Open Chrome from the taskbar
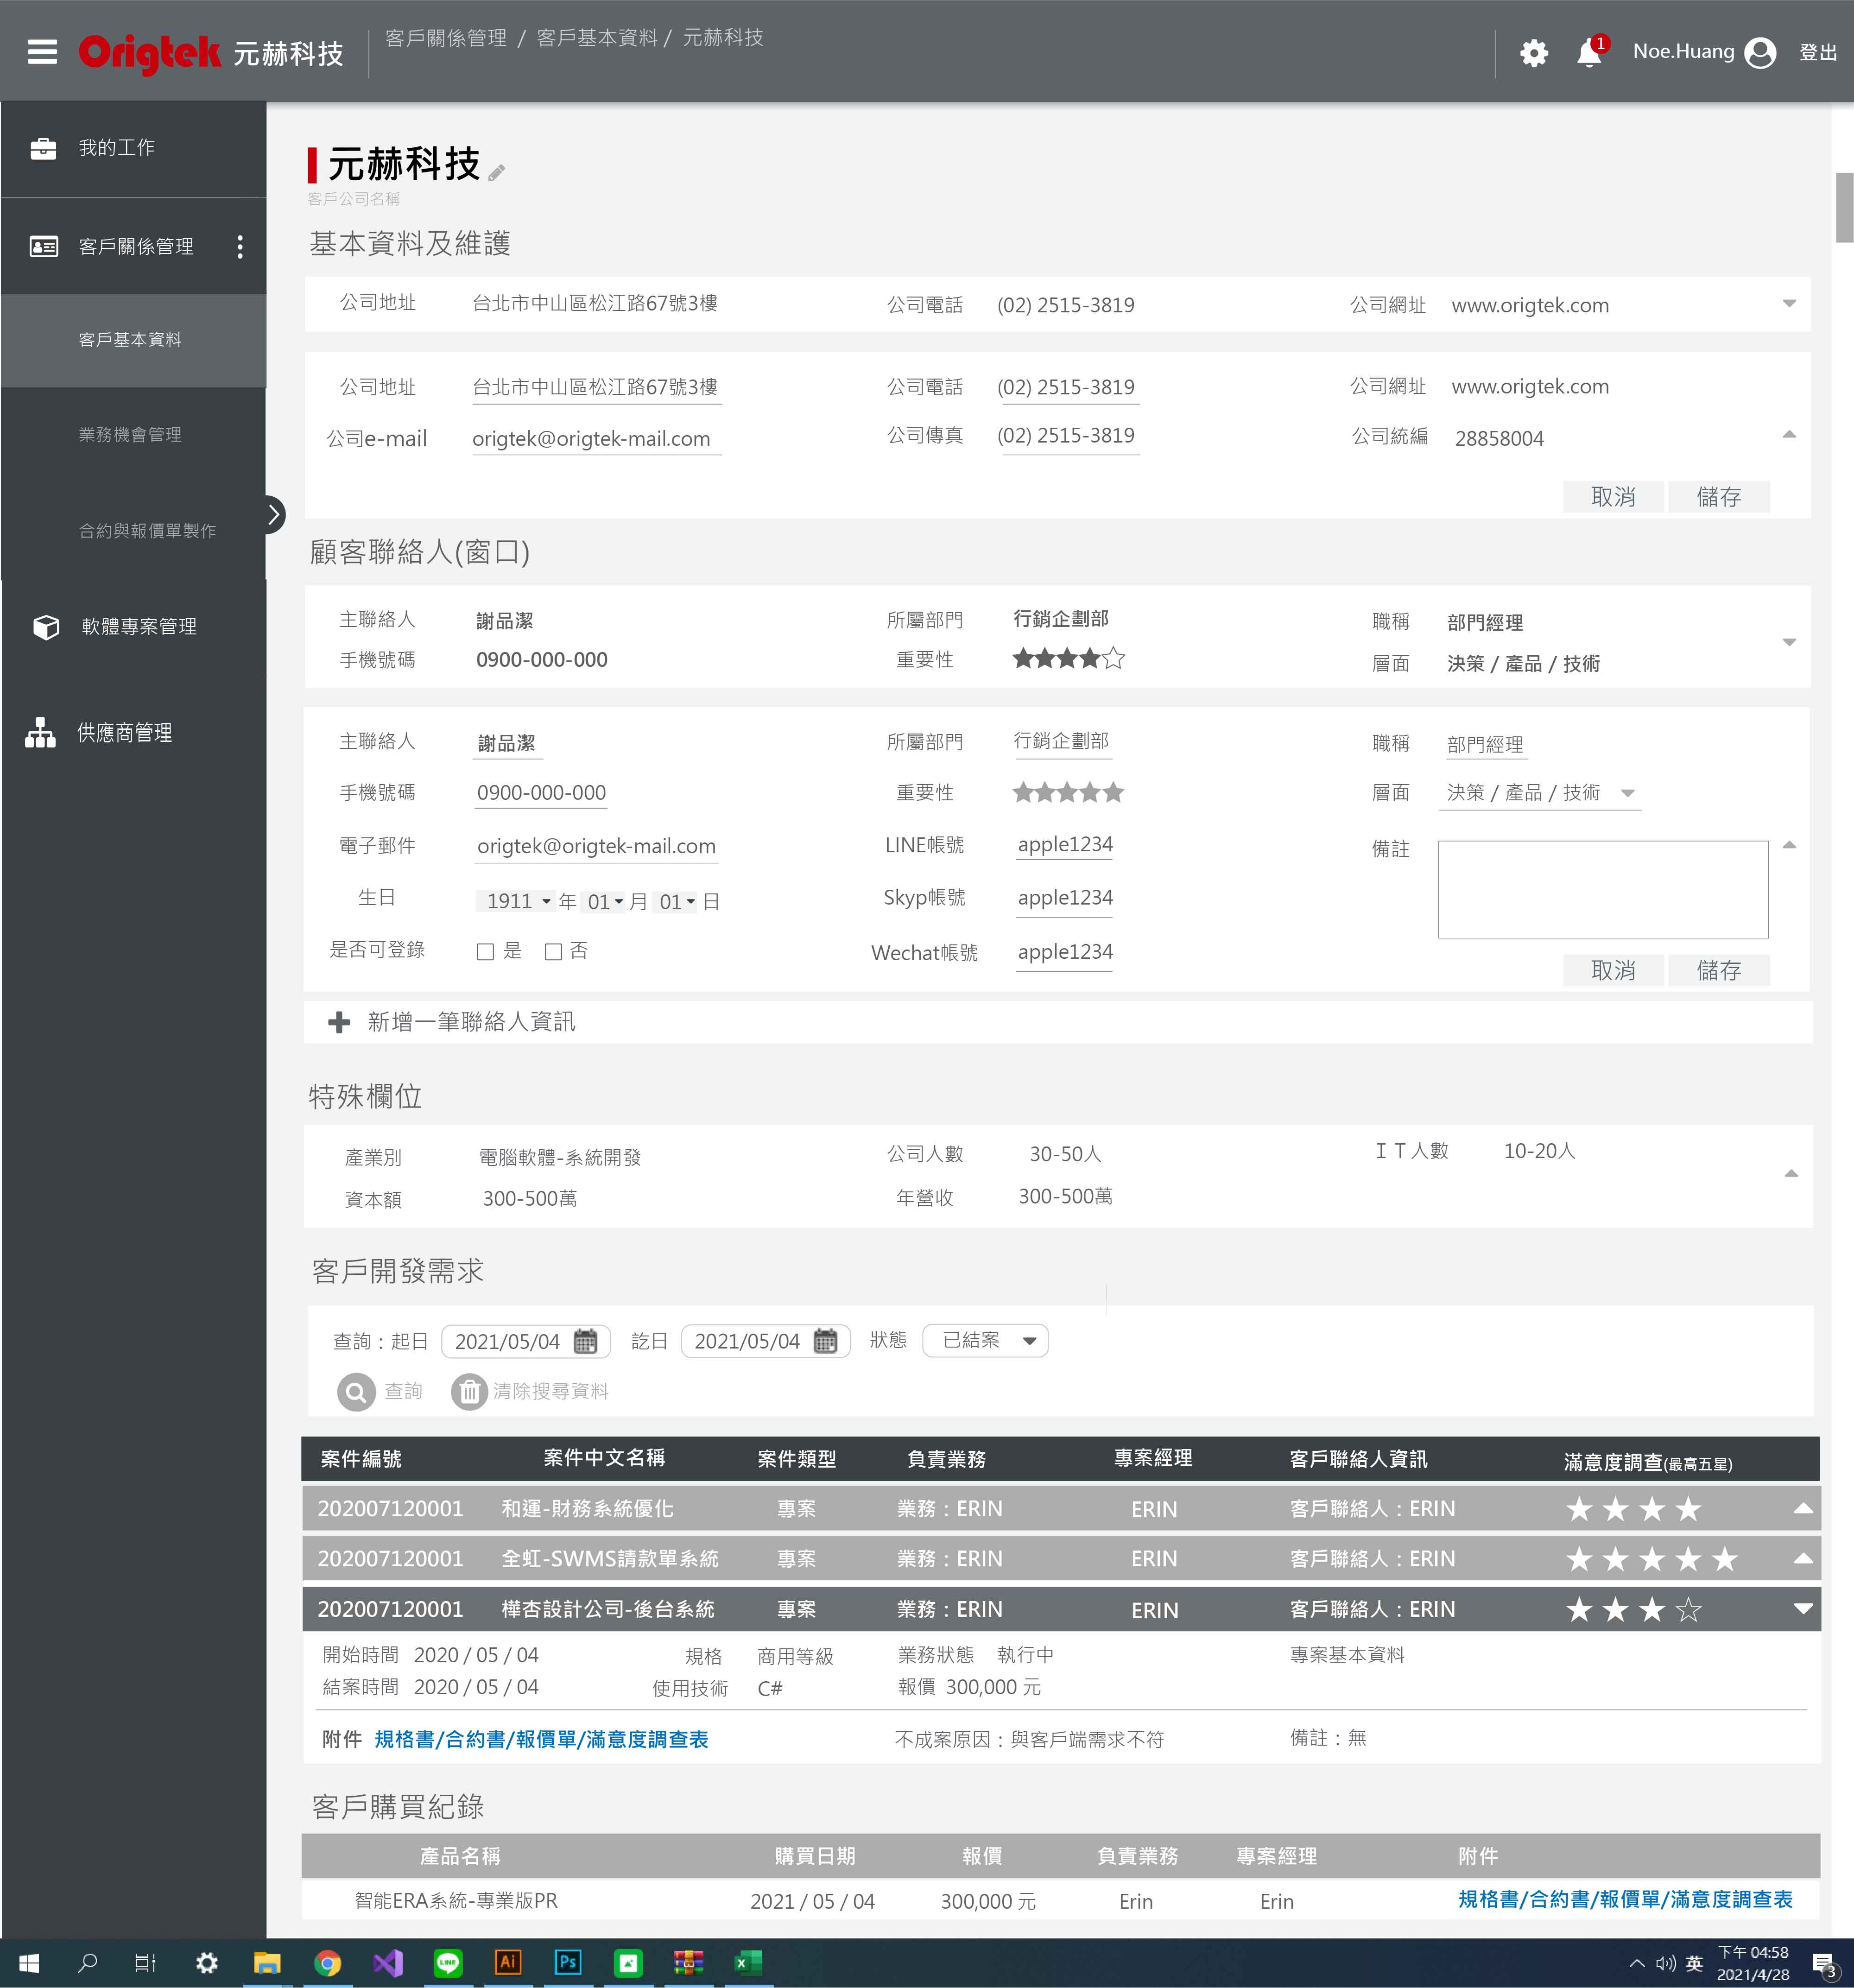The image size is (1854, 1988). click(x=327, y=1963)
